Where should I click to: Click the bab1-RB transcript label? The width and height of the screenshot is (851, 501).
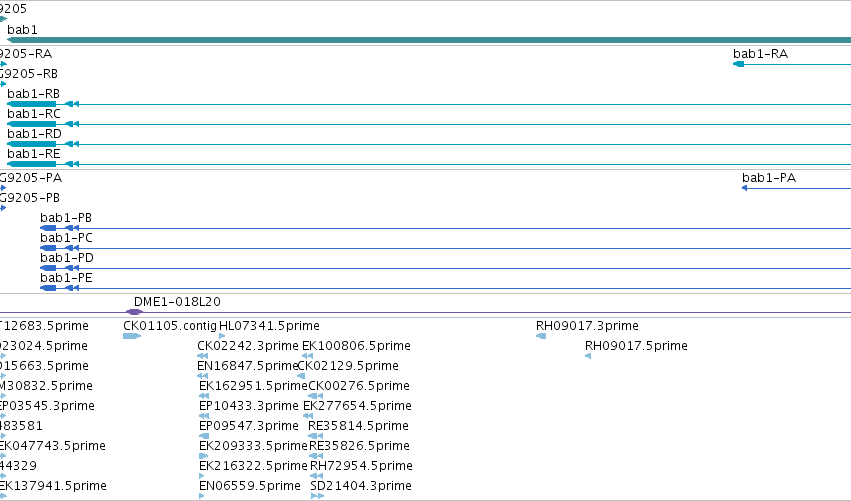pyautogui.click(x=34, y=94)
